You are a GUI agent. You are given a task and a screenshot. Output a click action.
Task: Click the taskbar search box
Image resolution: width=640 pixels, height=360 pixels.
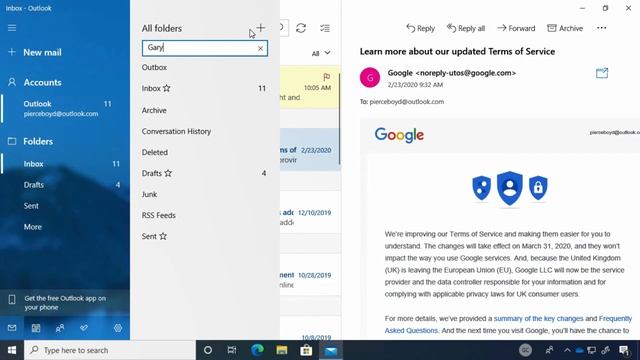(110, 350)
